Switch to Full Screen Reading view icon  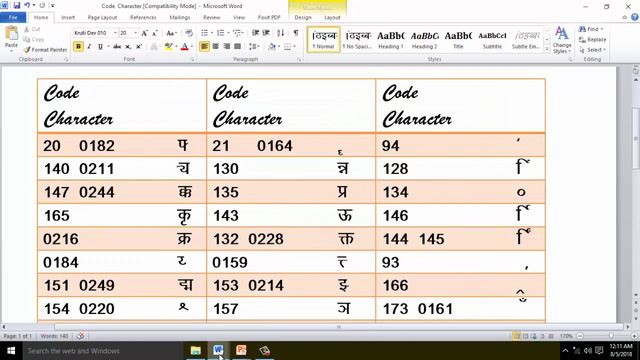pyautogui.click(x=525, y=336)
